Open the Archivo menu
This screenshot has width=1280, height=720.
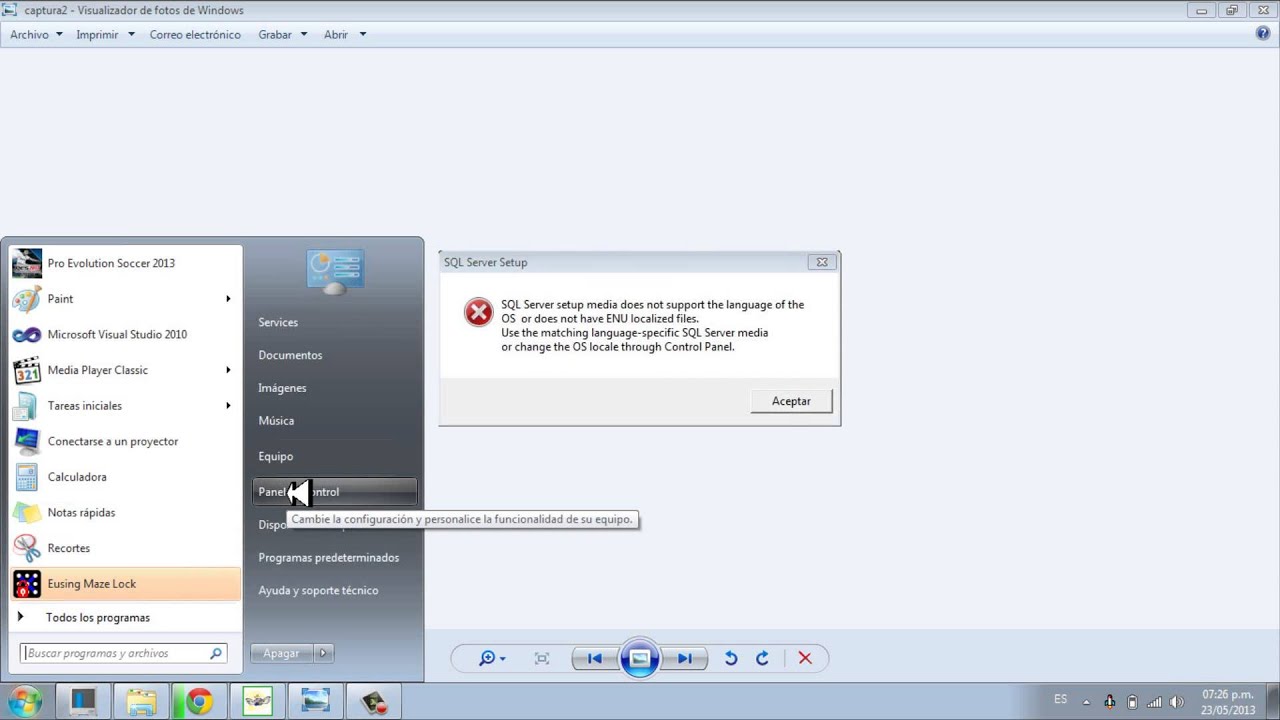(x=36, y=34)
